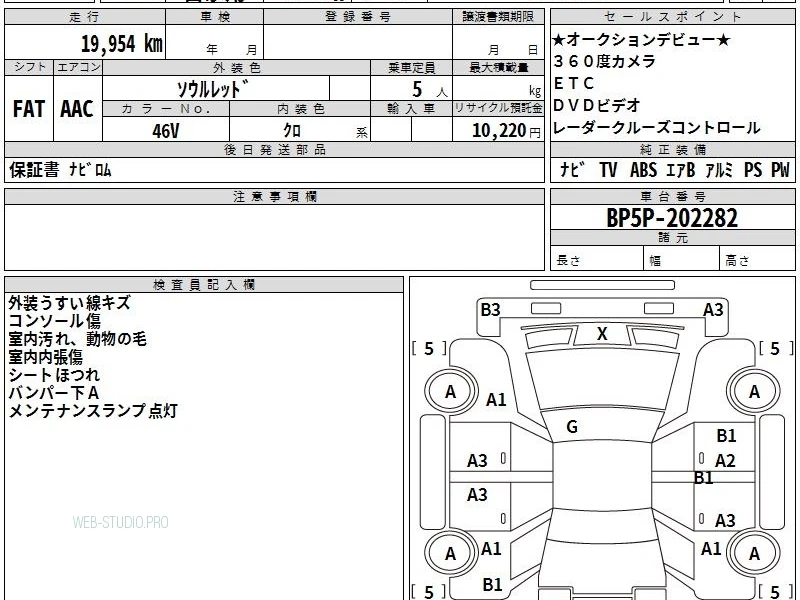This screenshot has width=800, height=600.
Task: Click the セールスポイント header
Action: tap(672, 17)
